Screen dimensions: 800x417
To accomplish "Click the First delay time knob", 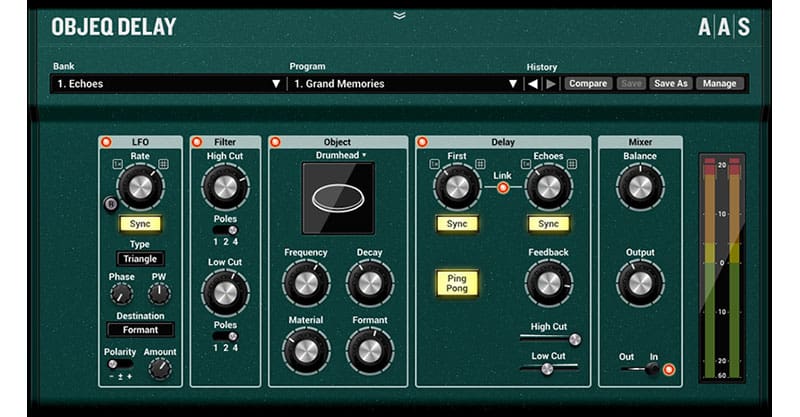I will pyautogui.click(x=457, y=187).
